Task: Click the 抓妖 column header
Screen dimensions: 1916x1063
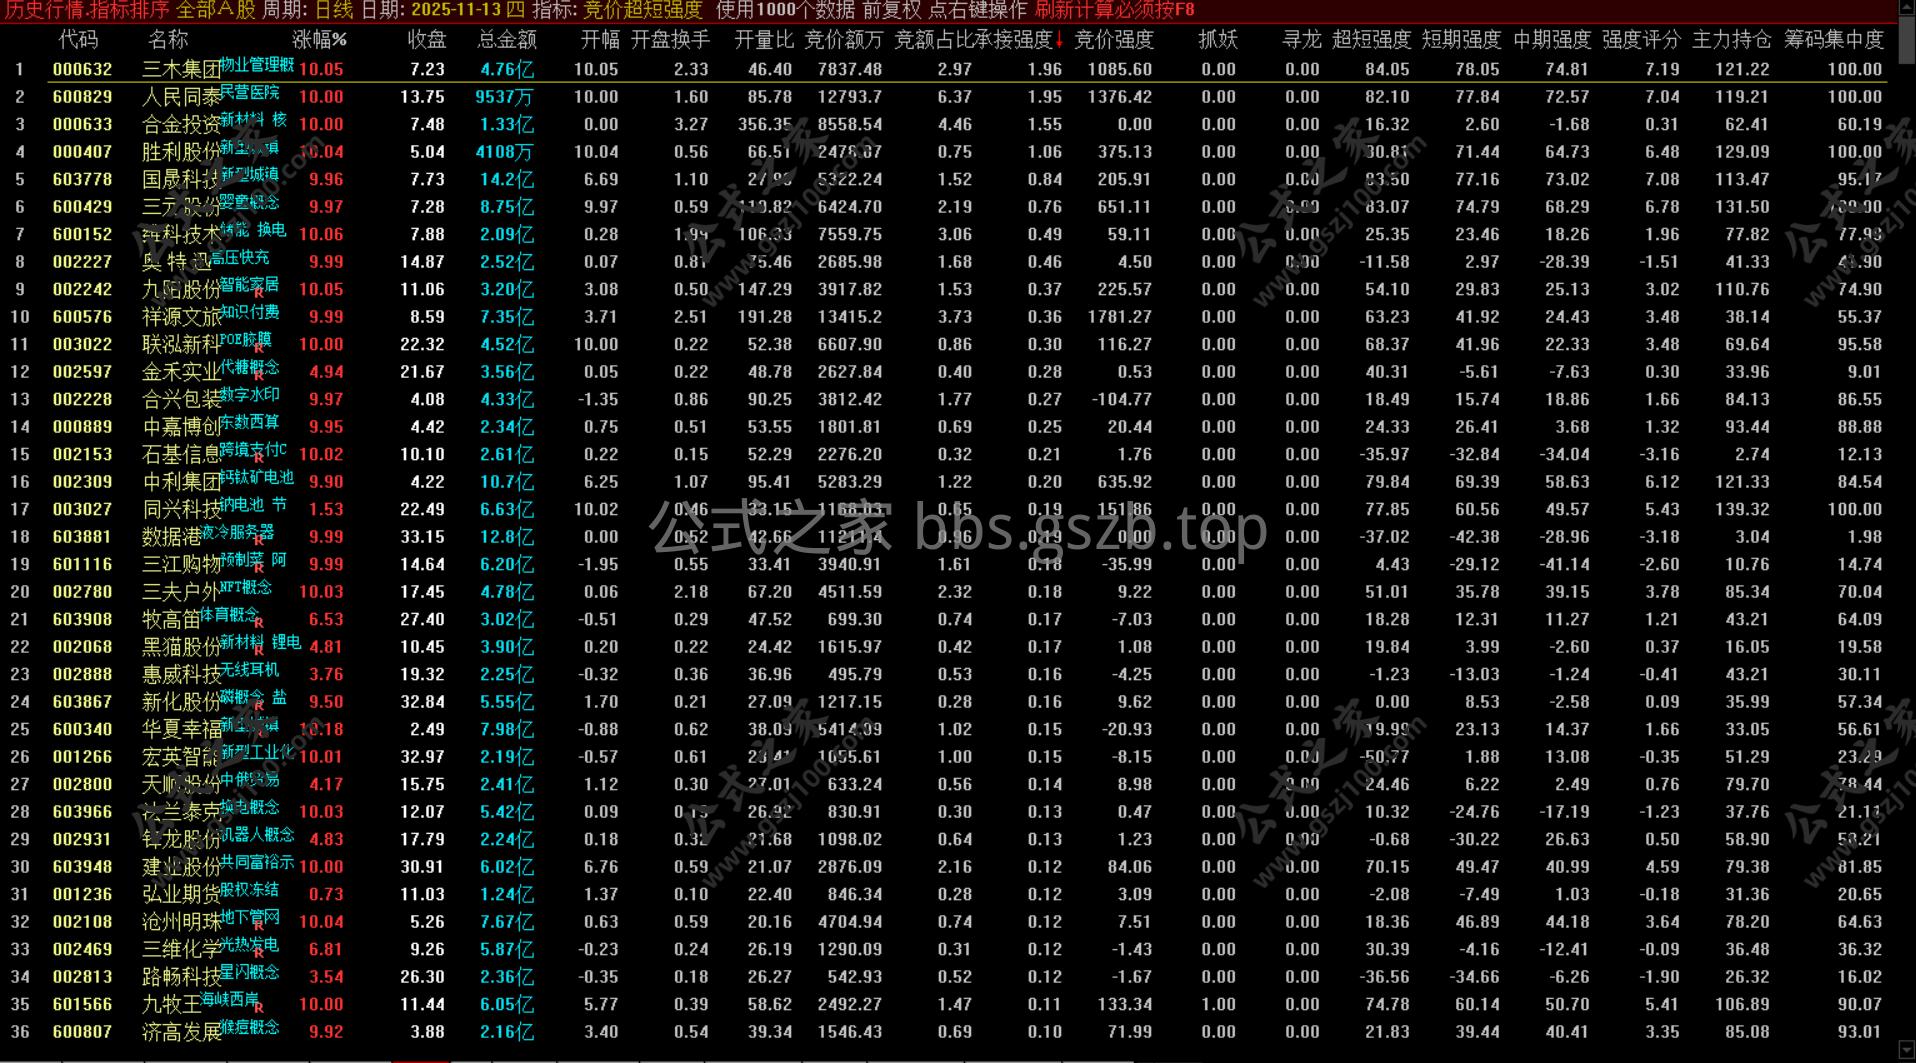Action: [1218, 40]
